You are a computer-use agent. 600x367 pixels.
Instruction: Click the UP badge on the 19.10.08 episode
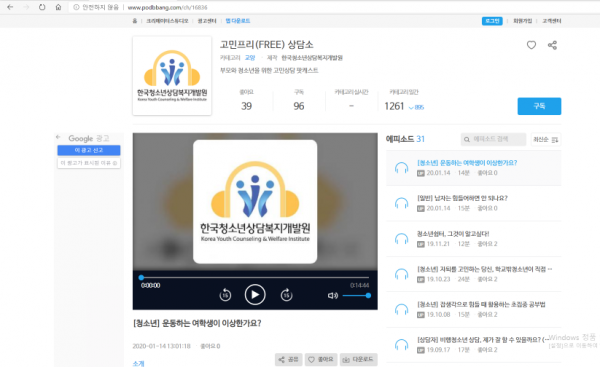coord(421,315)
